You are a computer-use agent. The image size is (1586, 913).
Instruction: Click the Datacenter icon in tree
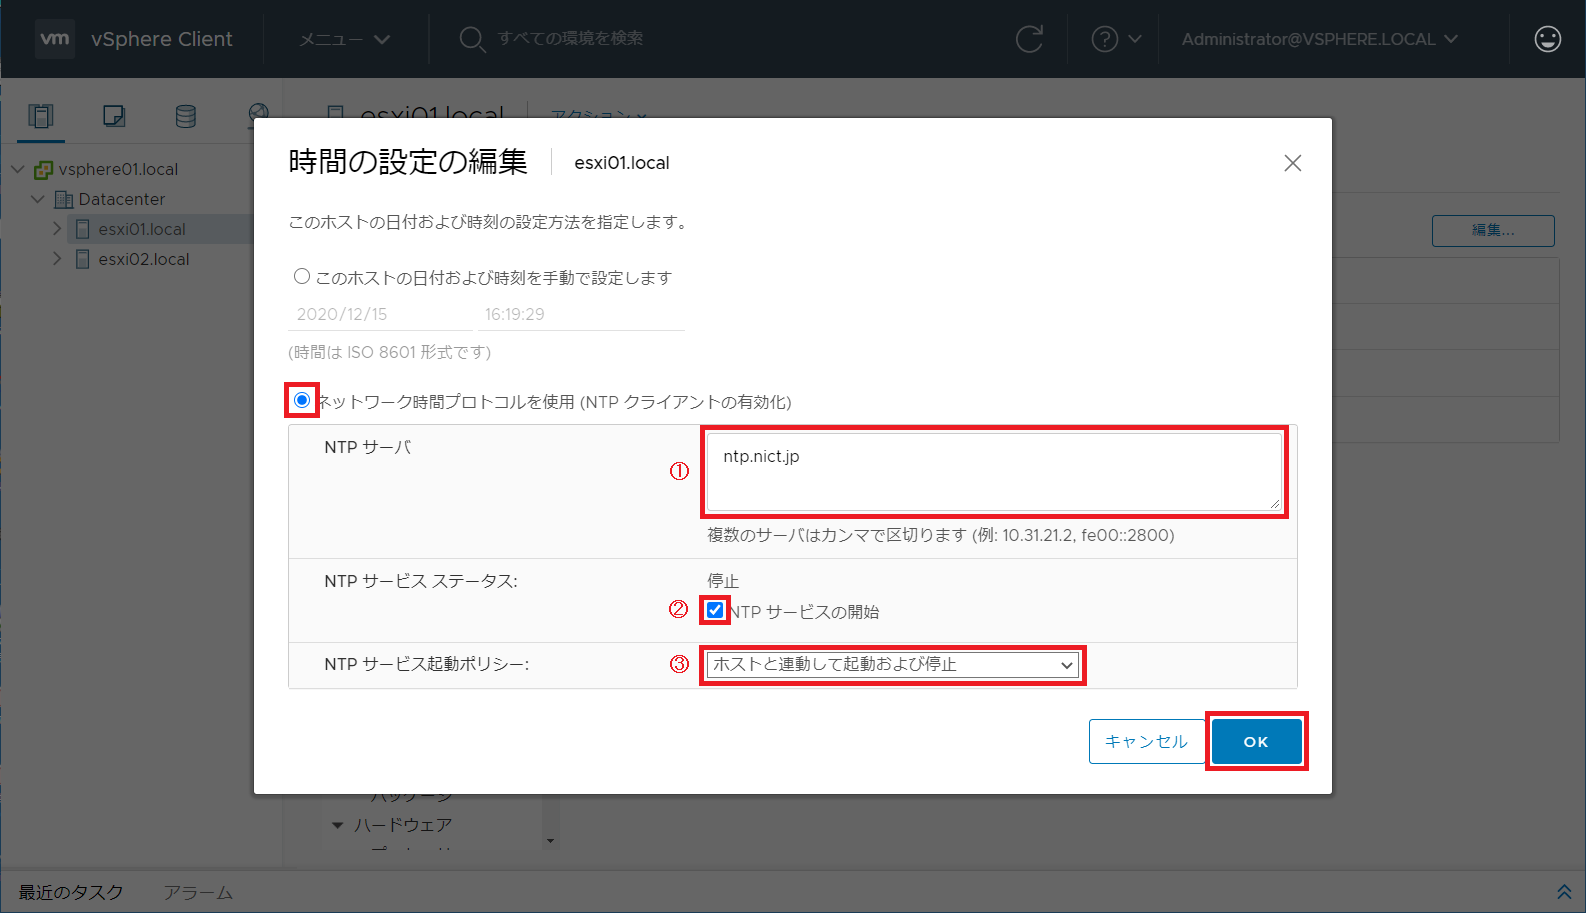(x=64, y=199)
